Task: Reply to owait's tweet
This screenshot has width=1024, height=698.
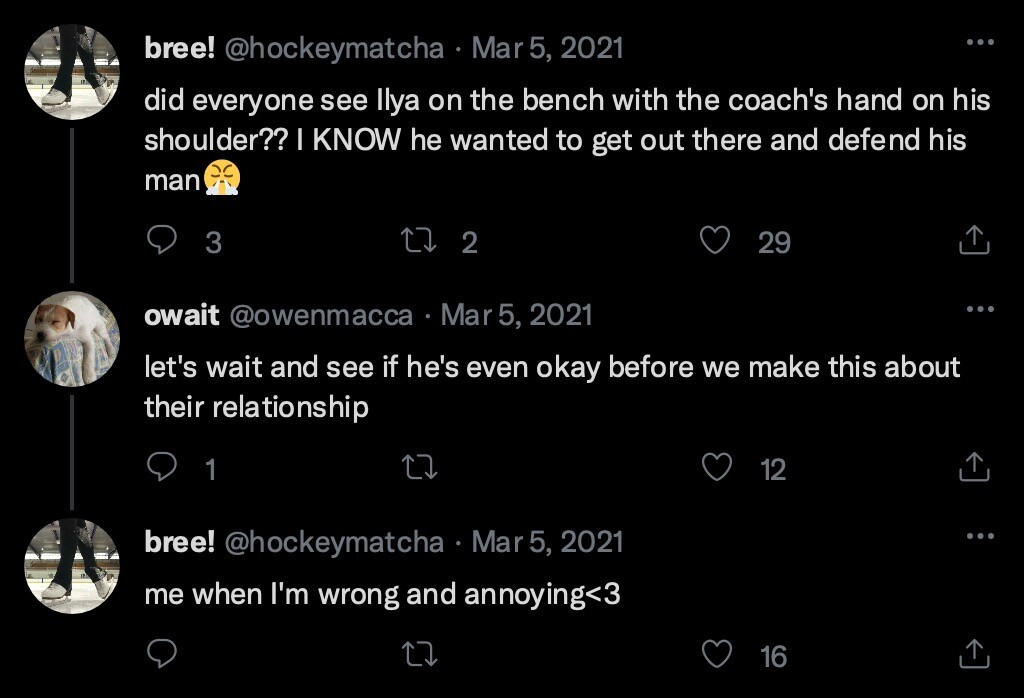Action: coord(161,468)
